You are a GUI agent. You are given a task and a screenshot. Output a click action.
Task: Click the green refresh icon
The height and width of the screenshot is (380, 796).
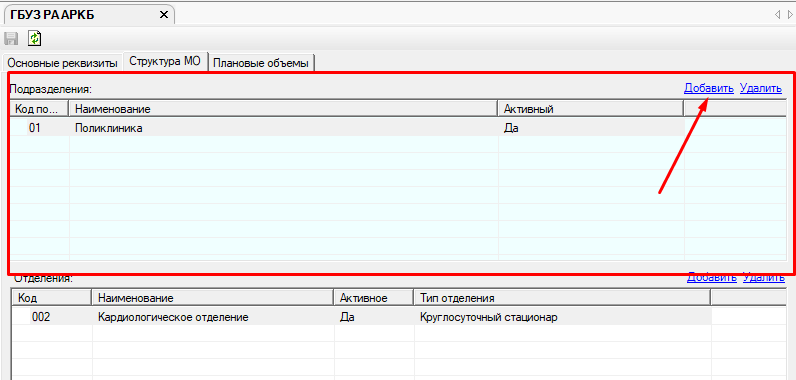point(35,38)
